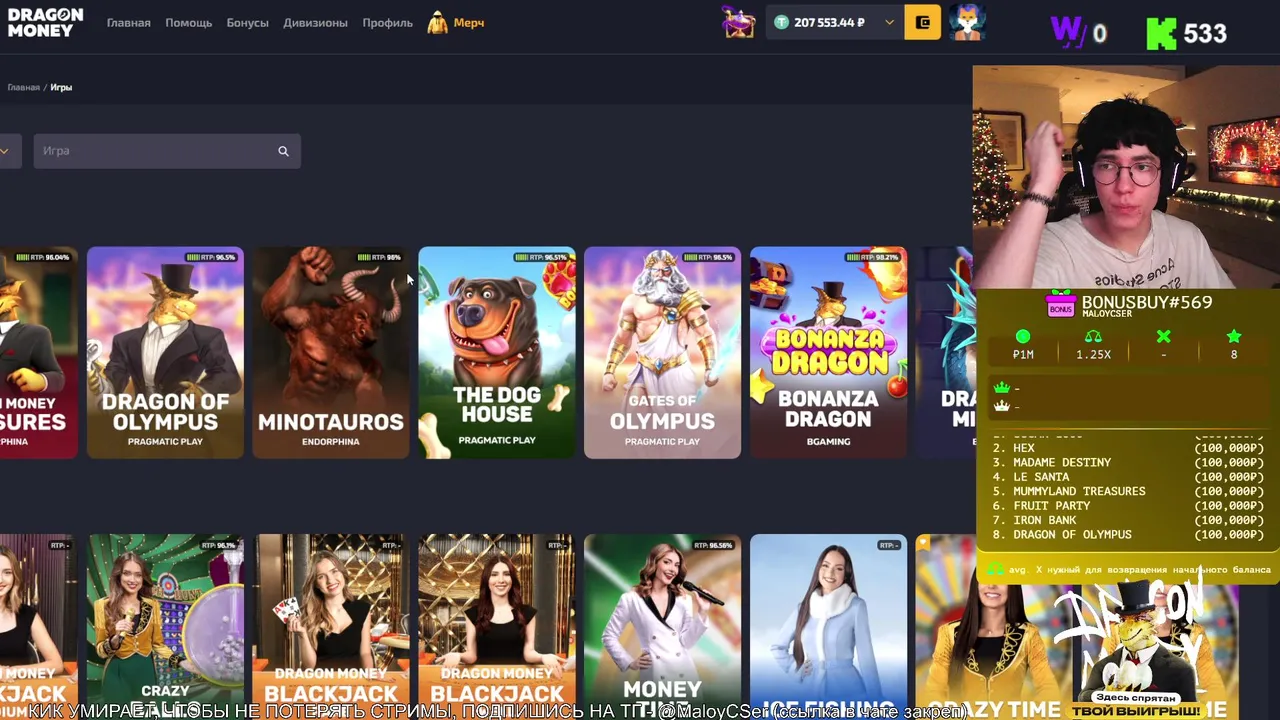Click the Dragon Money logo

(45, 22)
